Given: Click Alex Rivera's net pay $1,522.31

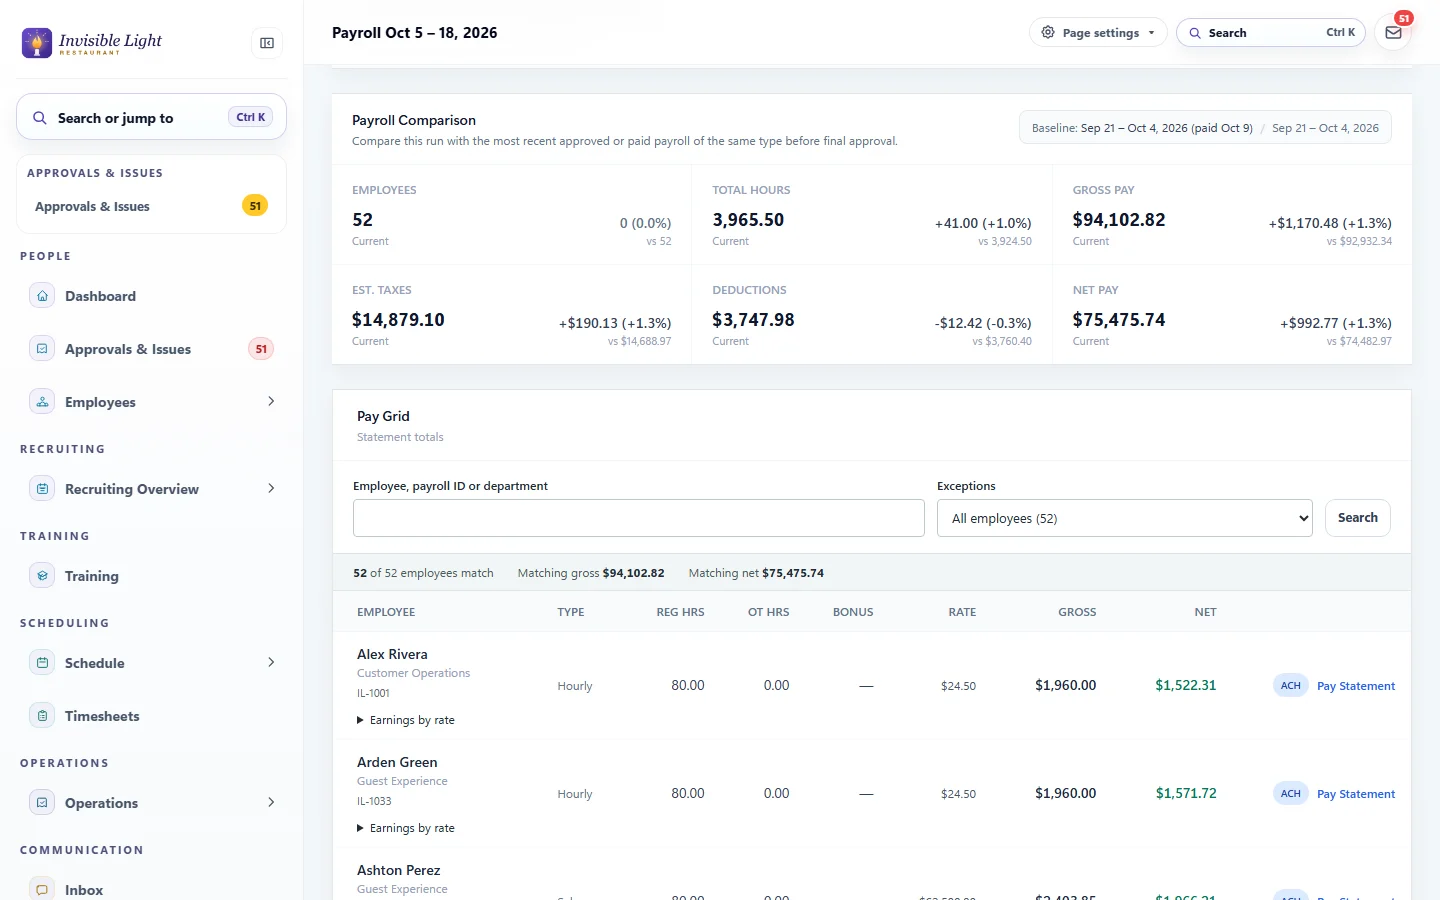Looking at the screenshot, I should [x=1186, y=686].
